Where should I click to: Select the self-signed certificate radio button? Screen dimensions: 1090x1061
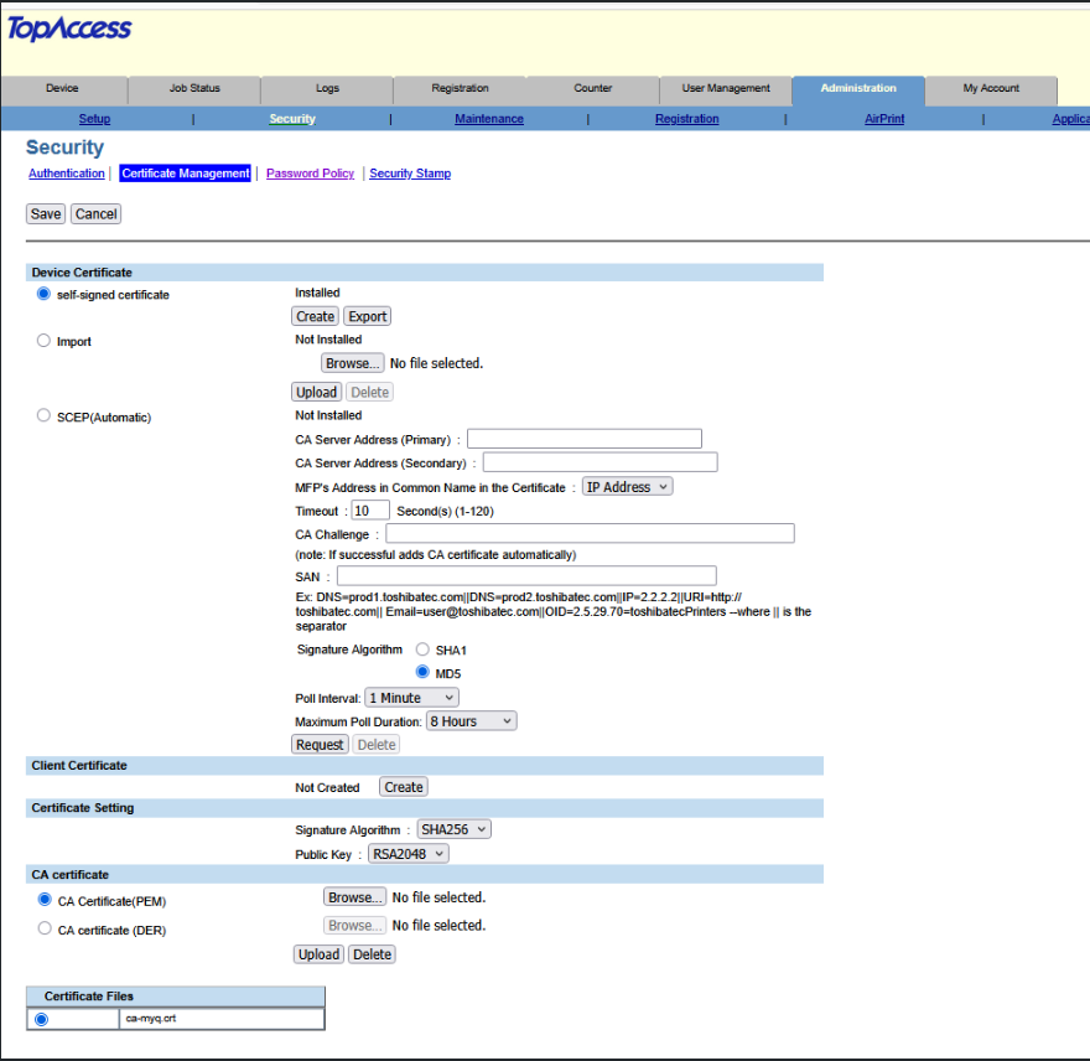coord(44,294)
